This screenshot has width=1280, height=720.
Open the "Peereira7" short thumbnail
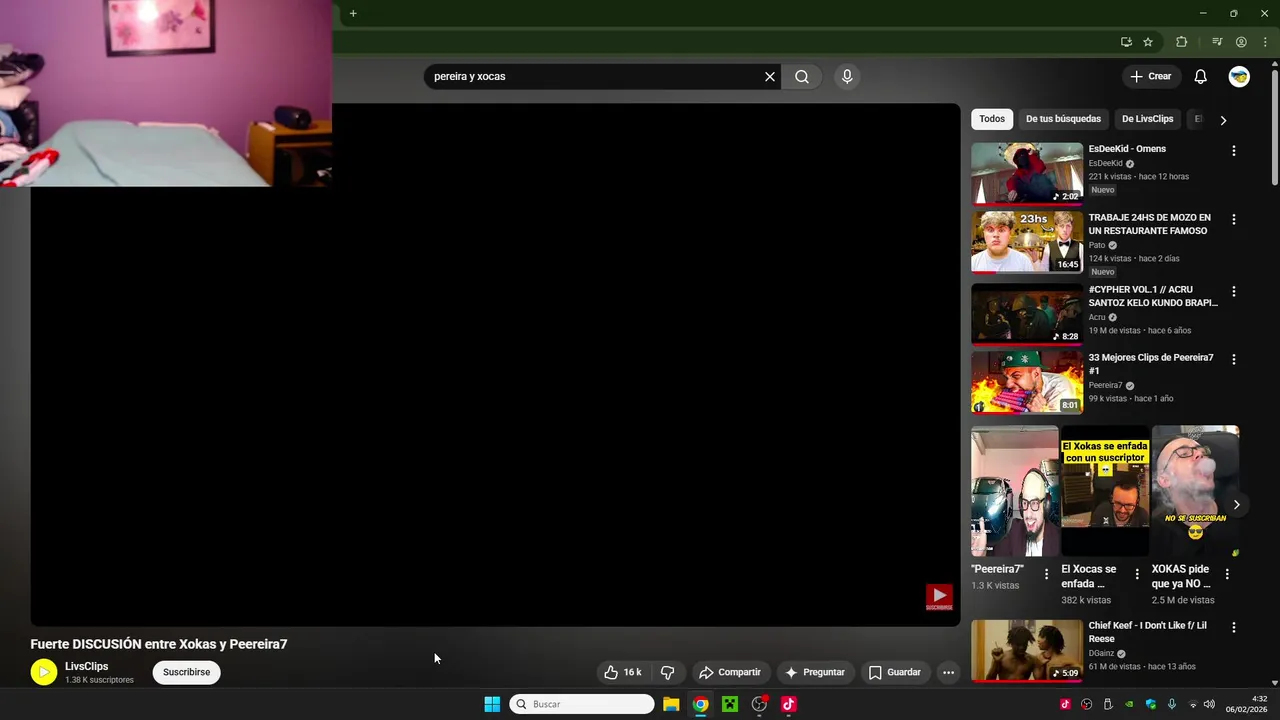[x=1015, y=491]
